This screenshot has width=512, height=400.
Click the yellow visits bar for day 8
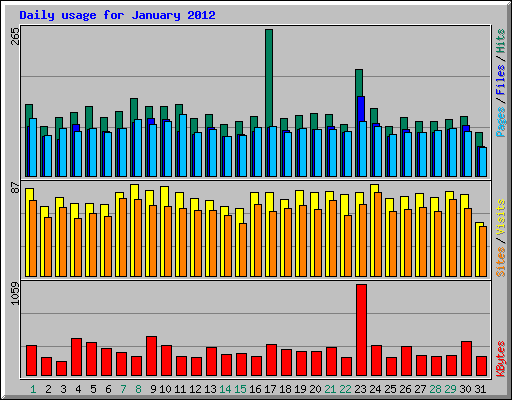(x=133, y=230)
